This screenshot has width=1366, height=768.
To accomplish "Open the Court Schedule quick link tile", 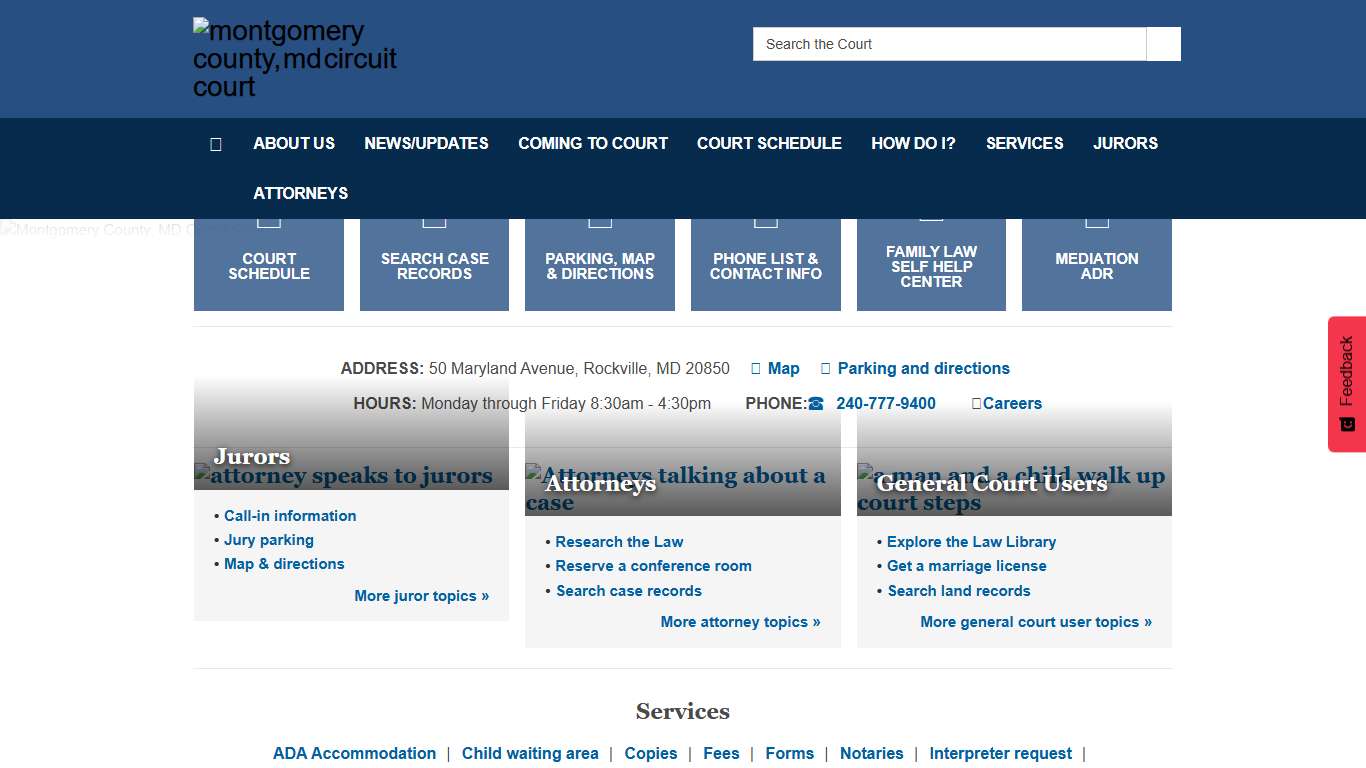I will pyautogui.click(x=269, y=265).
